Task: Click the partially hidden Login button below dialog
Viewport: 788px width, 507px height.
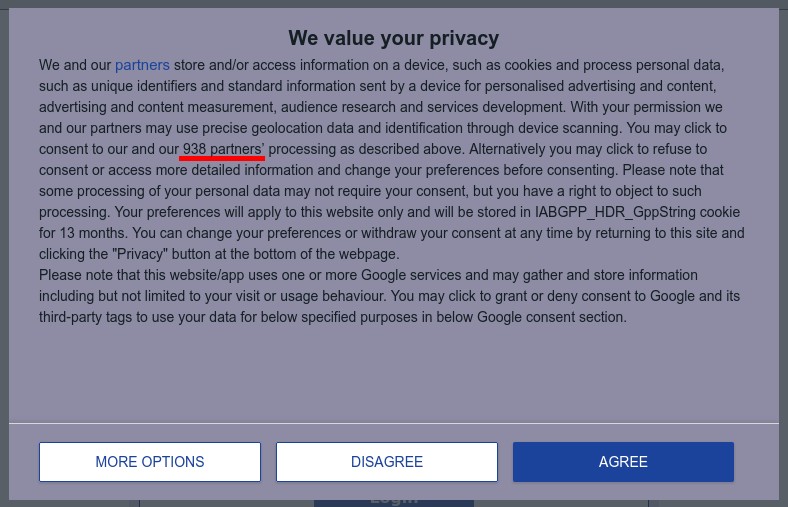Action: [393, 501]
